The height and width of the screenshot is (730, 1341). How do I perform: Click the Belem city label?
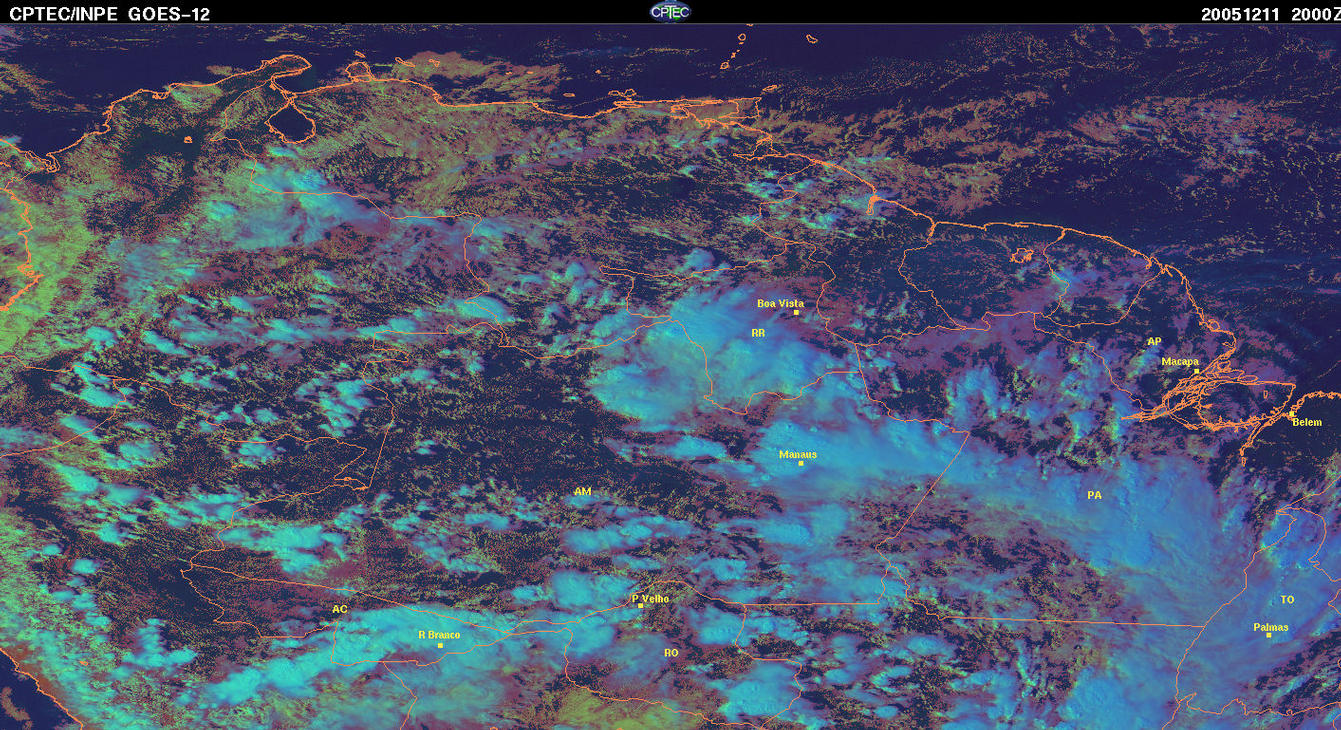tap(1307, 422)
